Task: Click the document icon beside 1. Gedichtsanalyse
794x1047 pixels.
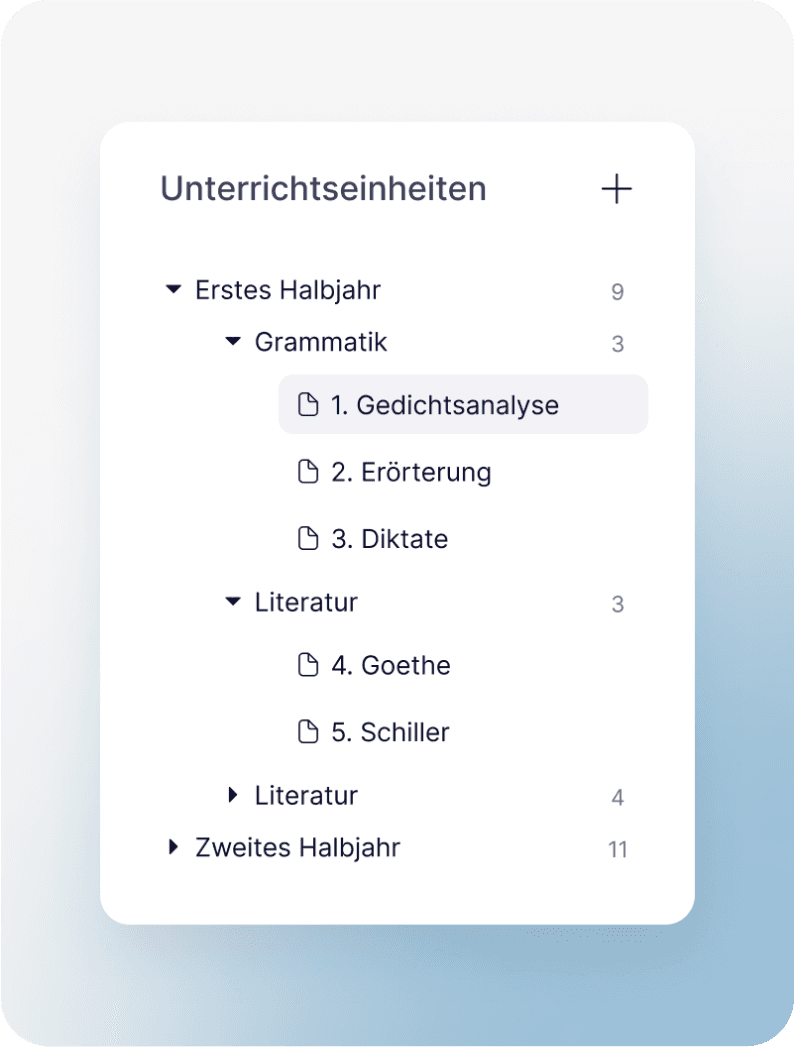Action: [x=309, y=405]
